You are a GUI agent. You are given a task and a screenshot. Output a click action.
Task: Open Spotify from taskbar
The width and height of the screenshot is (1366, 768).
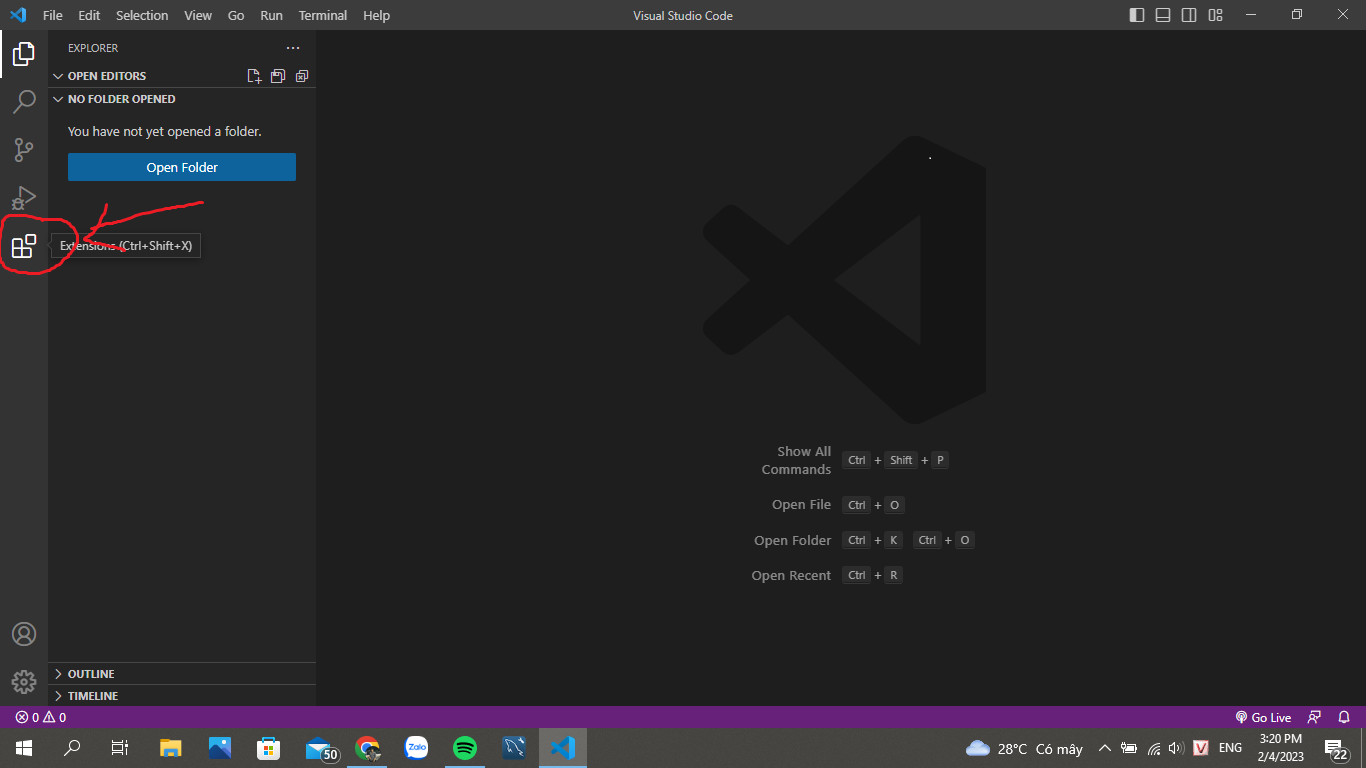(465, 748)
